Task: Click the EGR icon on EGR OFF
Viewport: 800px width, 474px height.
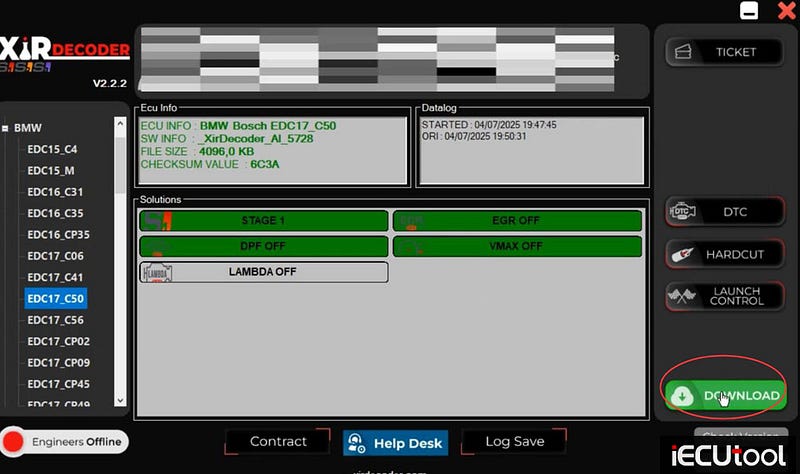Action: (x=411, y=221)
